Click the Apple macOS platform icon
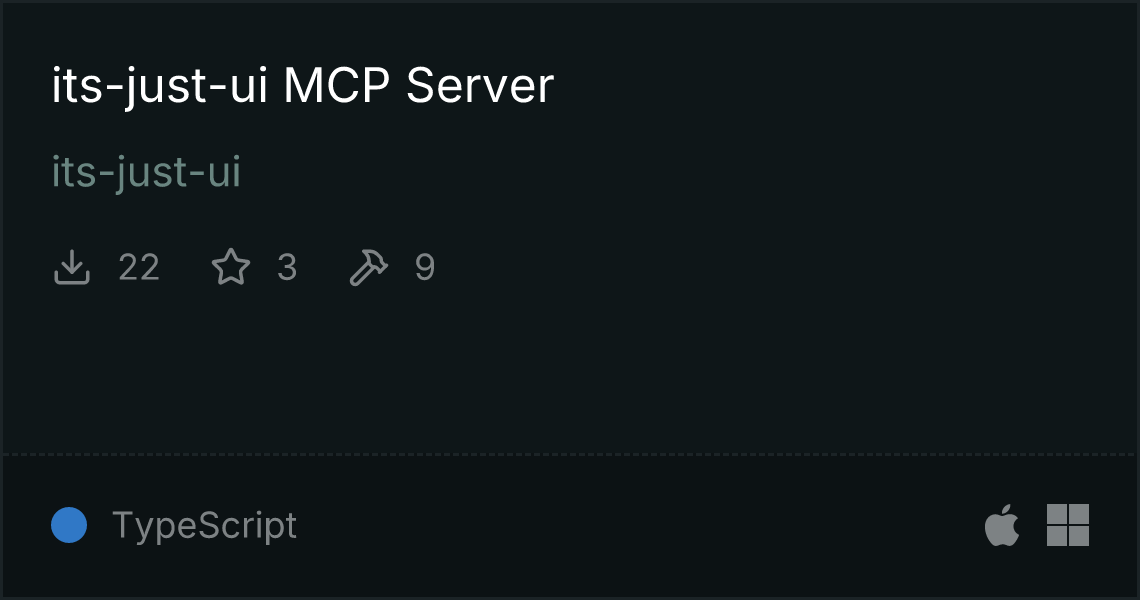The height and width of the screenshot is (600, 1140). [1002, 524]
